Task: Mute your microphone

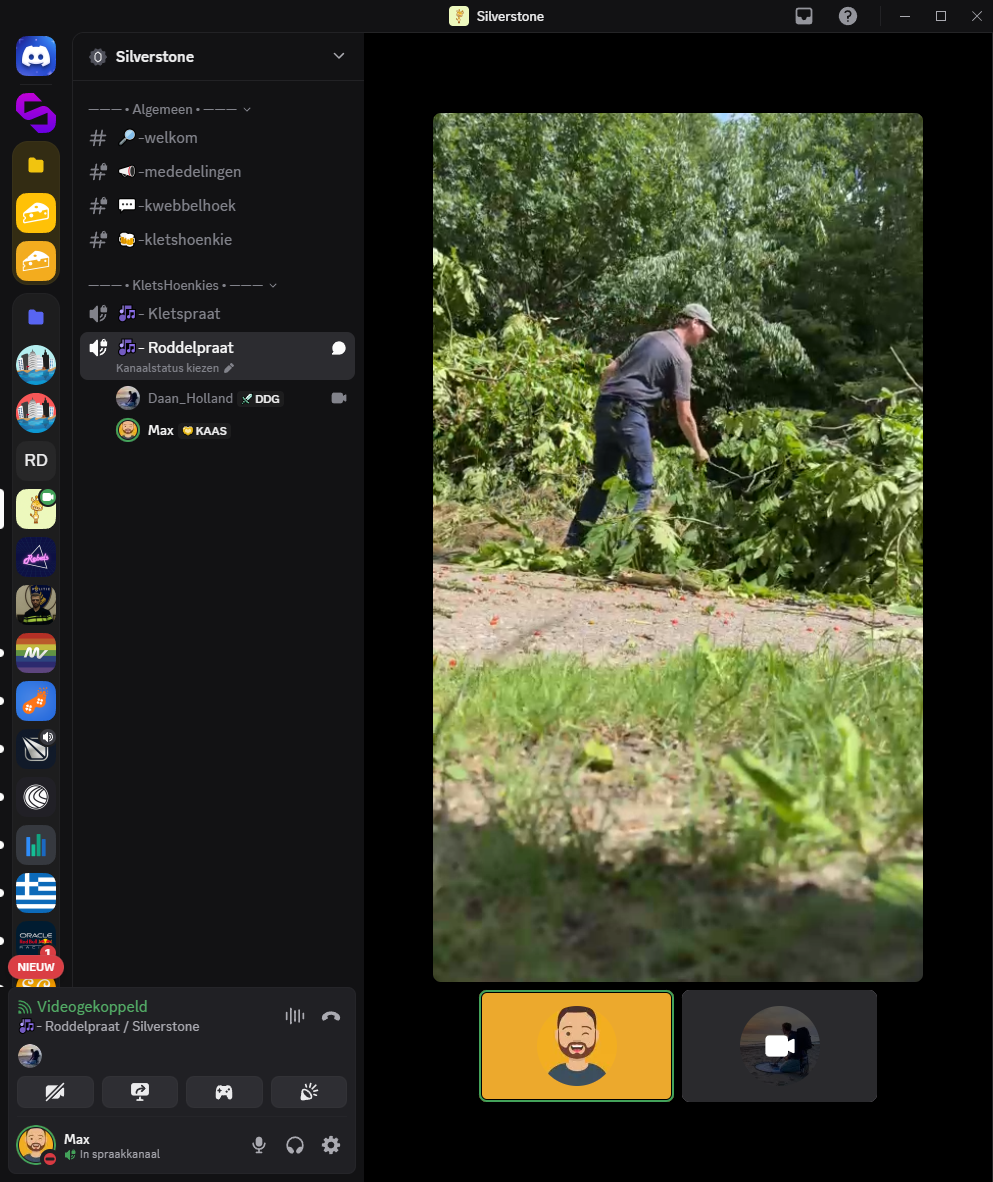Action: (259, 1145)
